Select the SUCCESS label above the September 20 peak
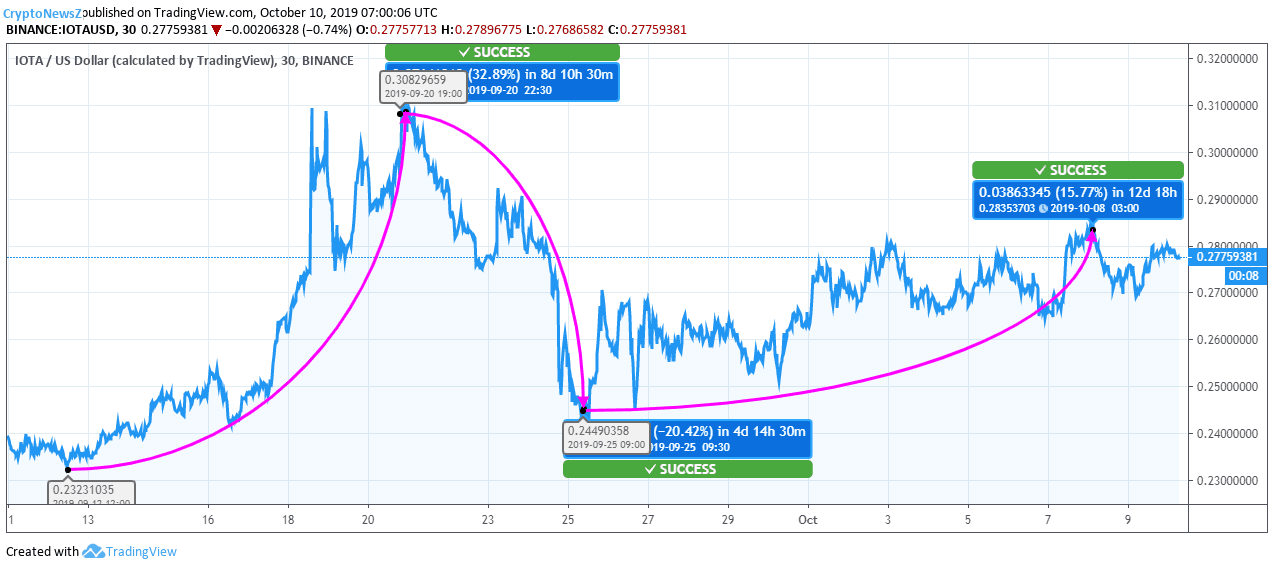 point(503,52)
